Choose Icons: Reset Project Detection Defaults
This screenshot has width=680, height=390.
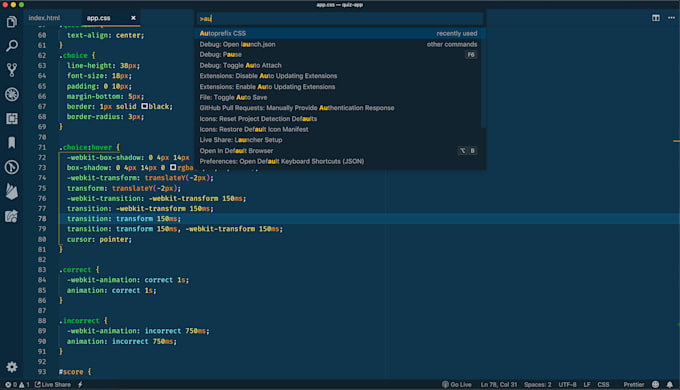point(340,118)
